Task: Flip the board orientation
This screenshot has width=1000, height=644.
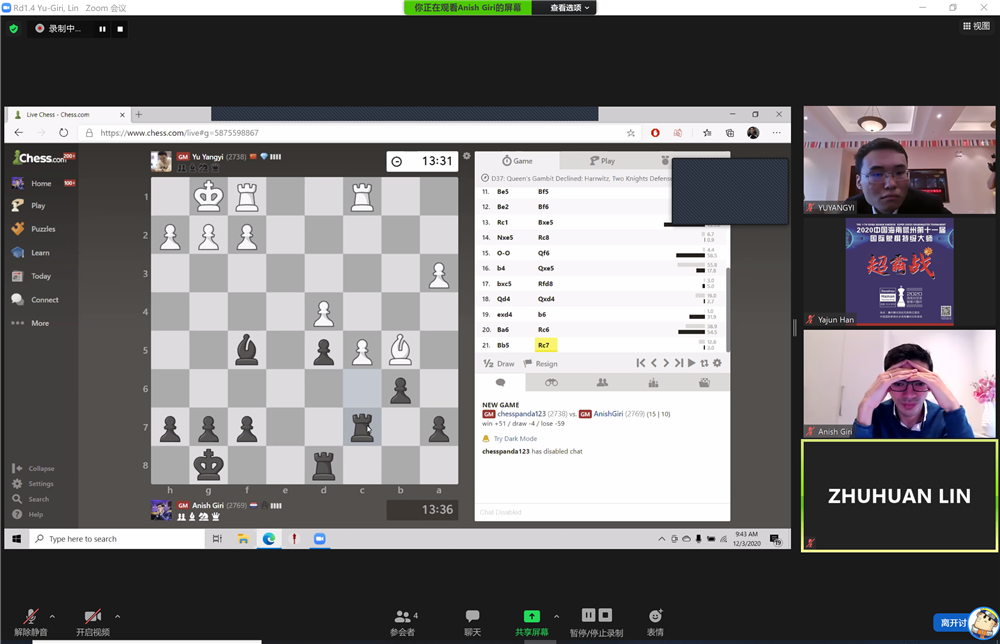Action: [x=704, y=363]
